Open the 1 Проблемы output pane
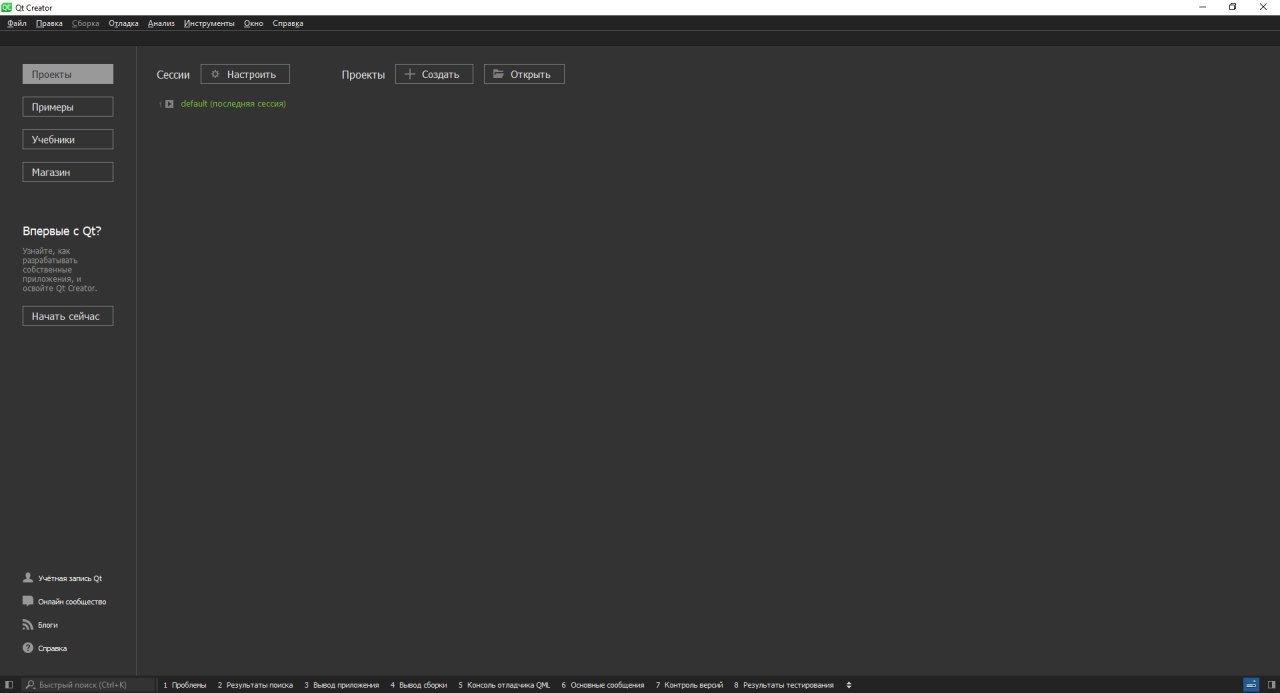Screen dimensions: 1280x693 185,685
